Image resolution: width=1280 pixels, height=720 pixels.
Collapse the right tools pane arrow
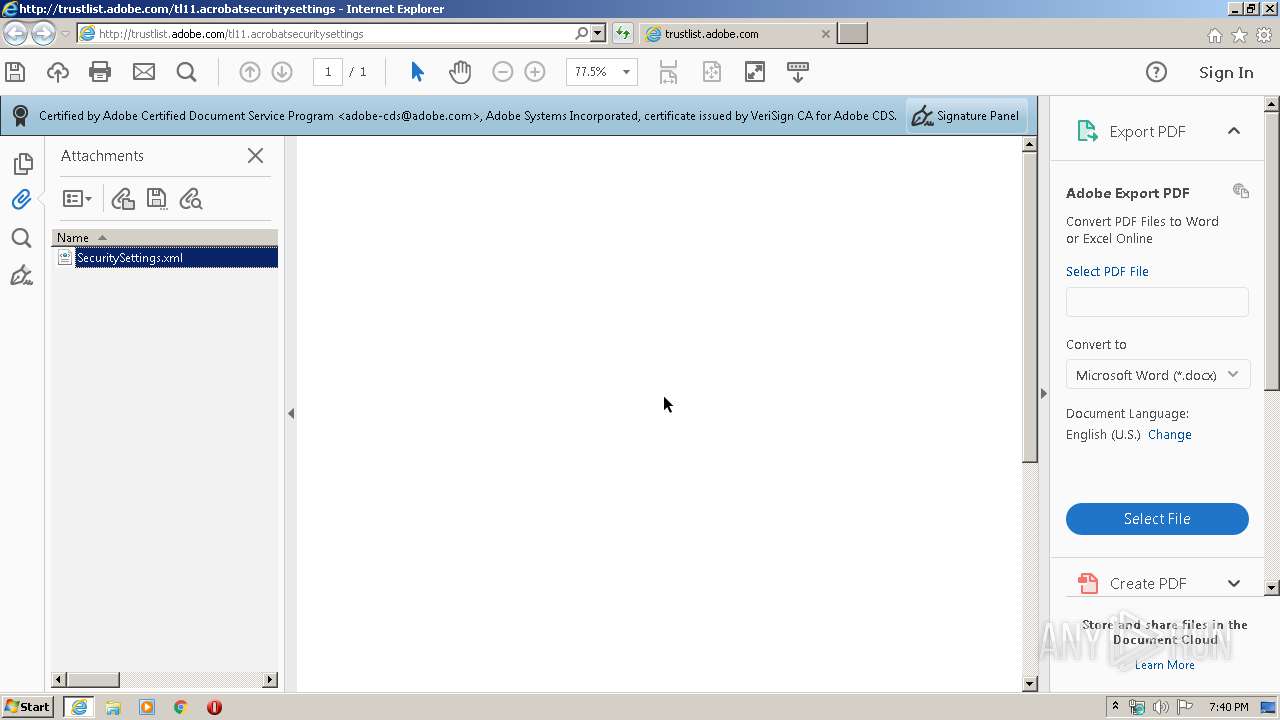pos(1043,393)
